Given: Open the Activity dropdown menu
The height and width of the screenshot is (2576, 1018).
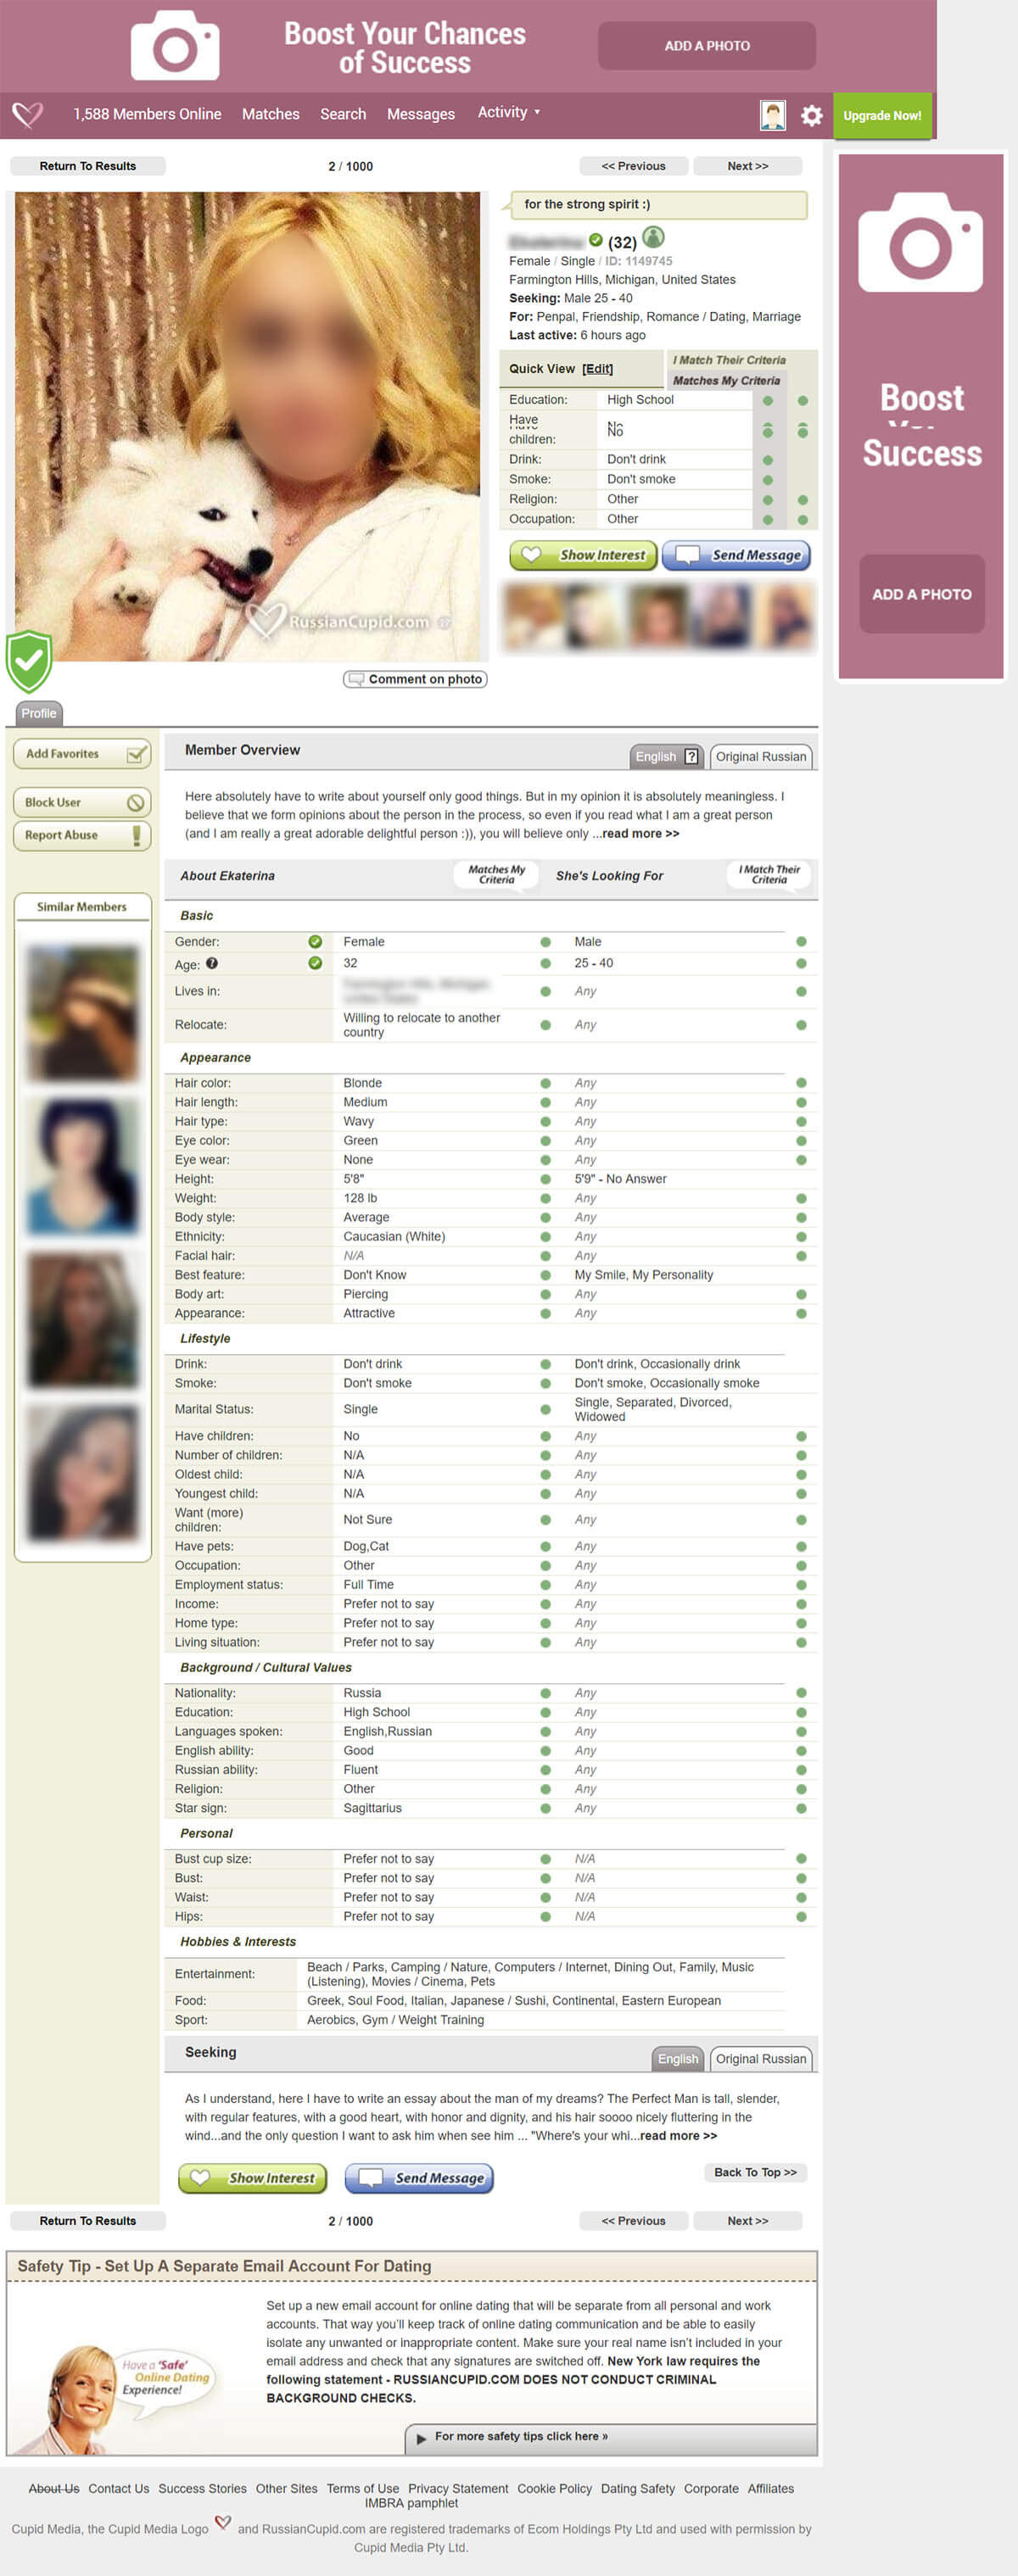Looking at the screenshot, I should 508,113.
